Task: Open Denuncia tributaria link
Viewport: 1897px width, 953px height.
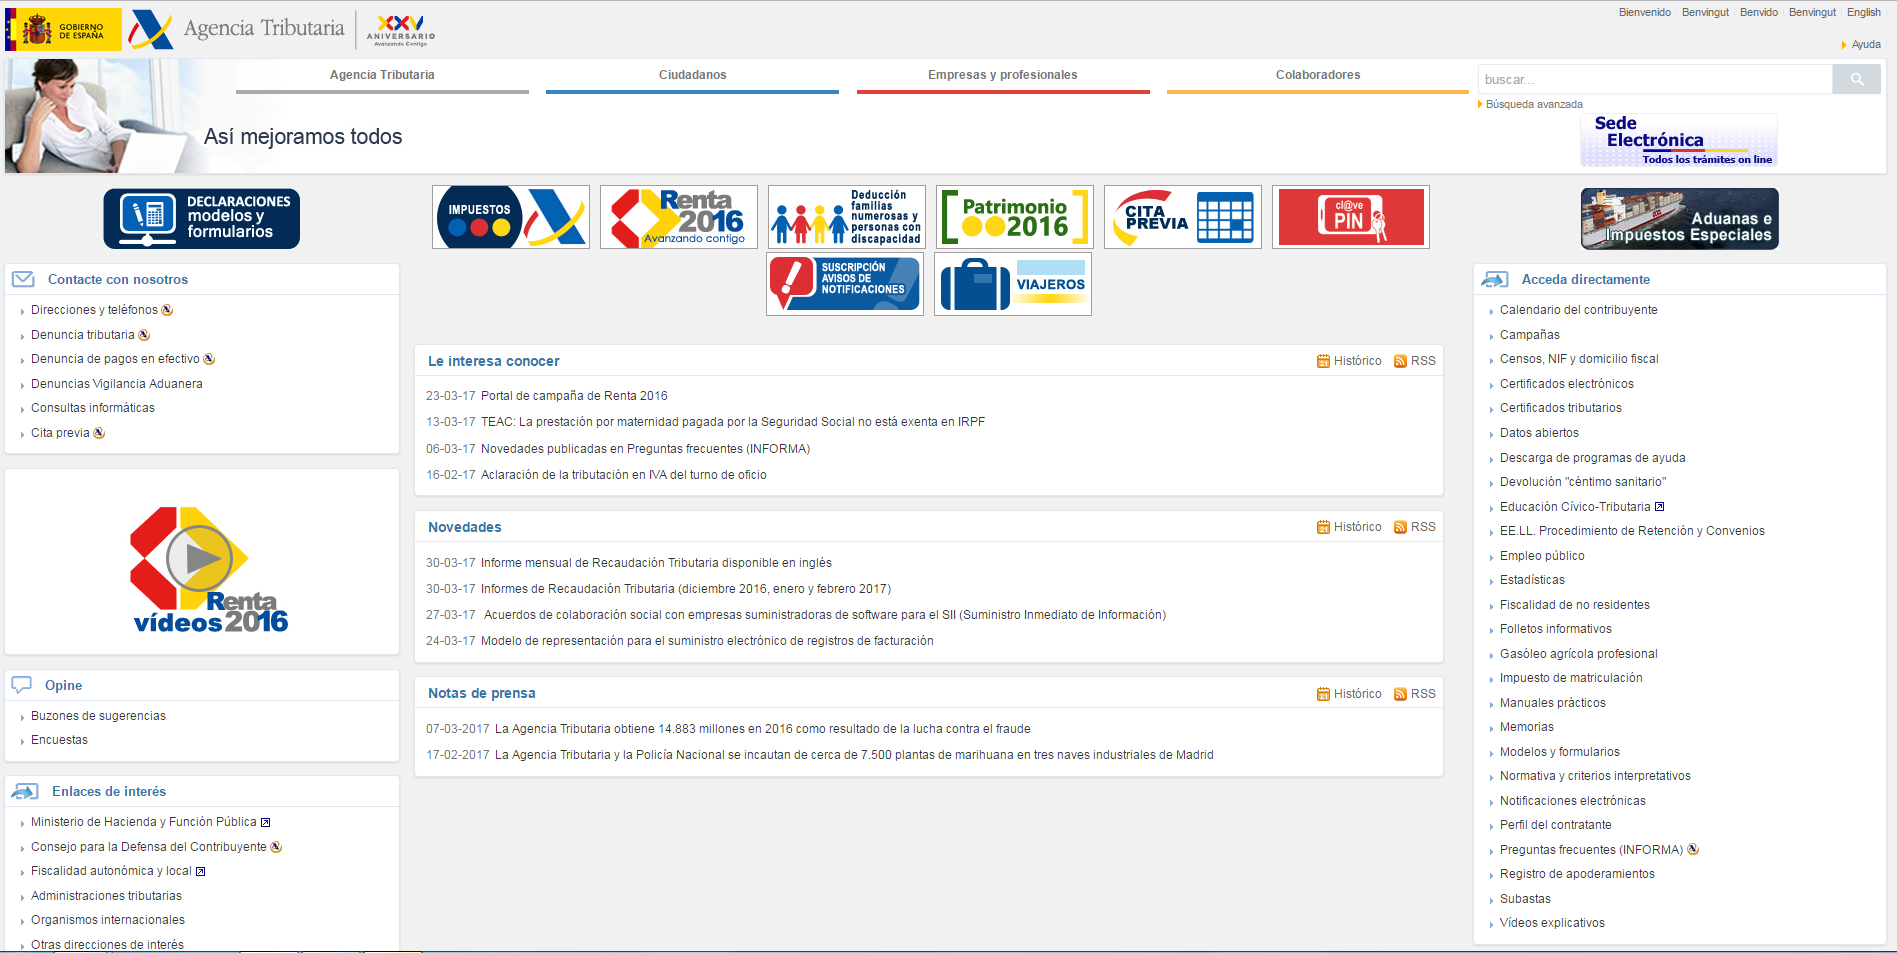Action: 82,335
